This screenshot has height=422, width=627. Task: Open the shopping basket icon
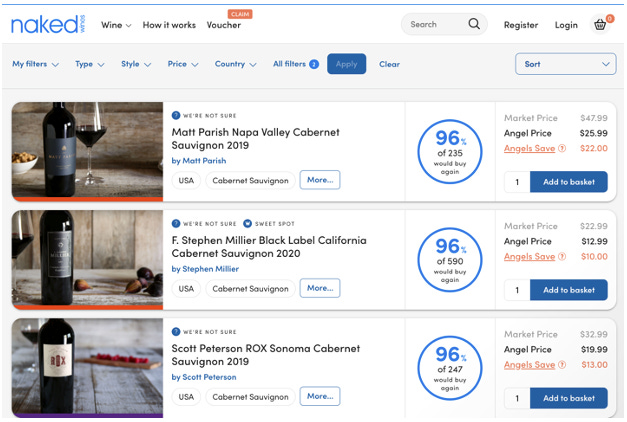[x=600, y=25]
